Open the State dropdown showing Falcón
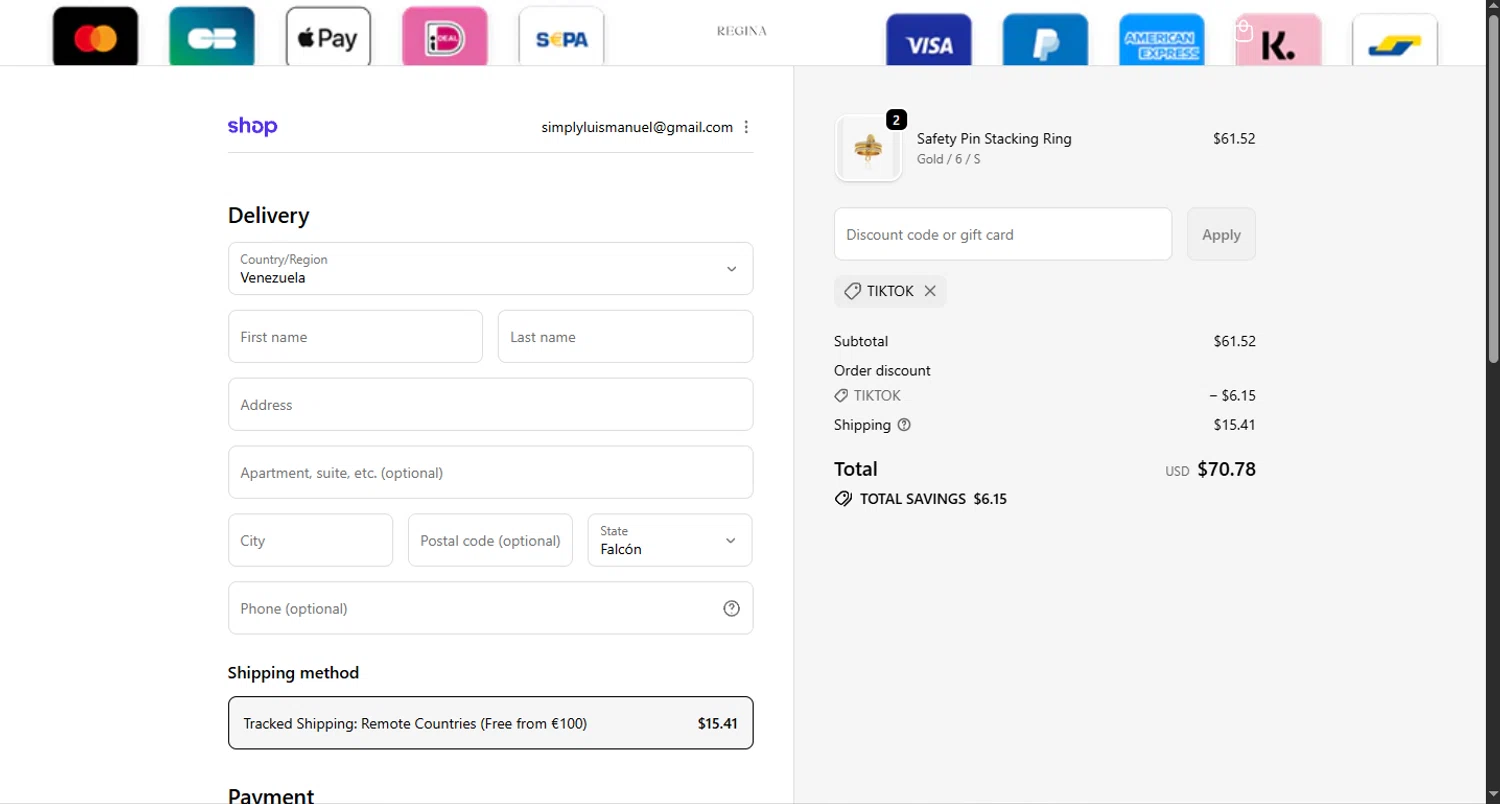Screen dimensions: 1500x804 tap(670, 540)
